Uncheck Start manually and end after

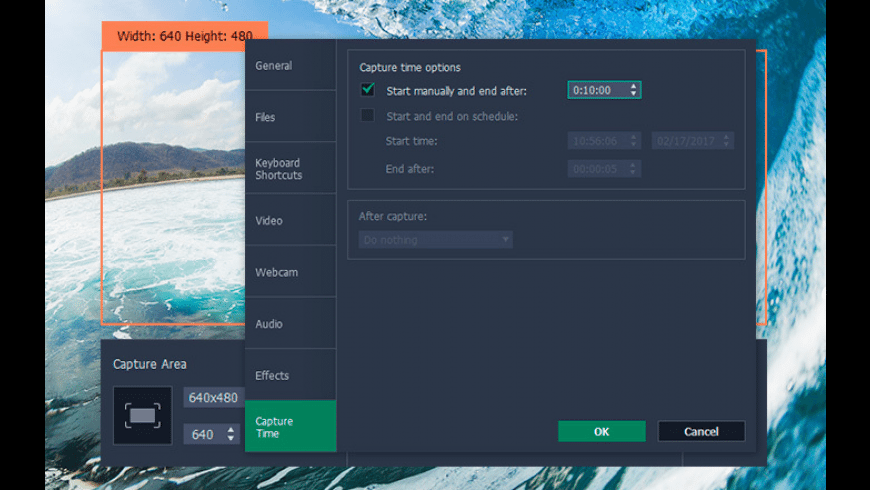point(367,90)
